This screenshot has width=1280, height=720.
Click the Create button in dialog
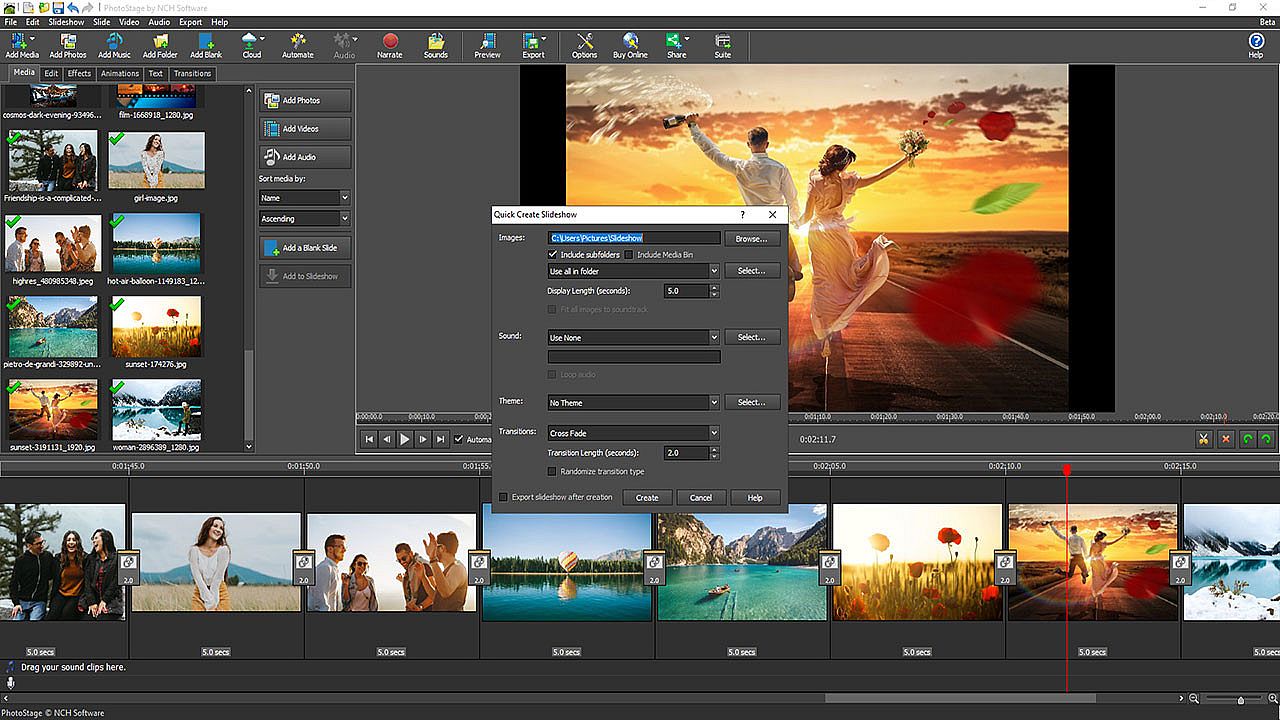click(647, 497)
